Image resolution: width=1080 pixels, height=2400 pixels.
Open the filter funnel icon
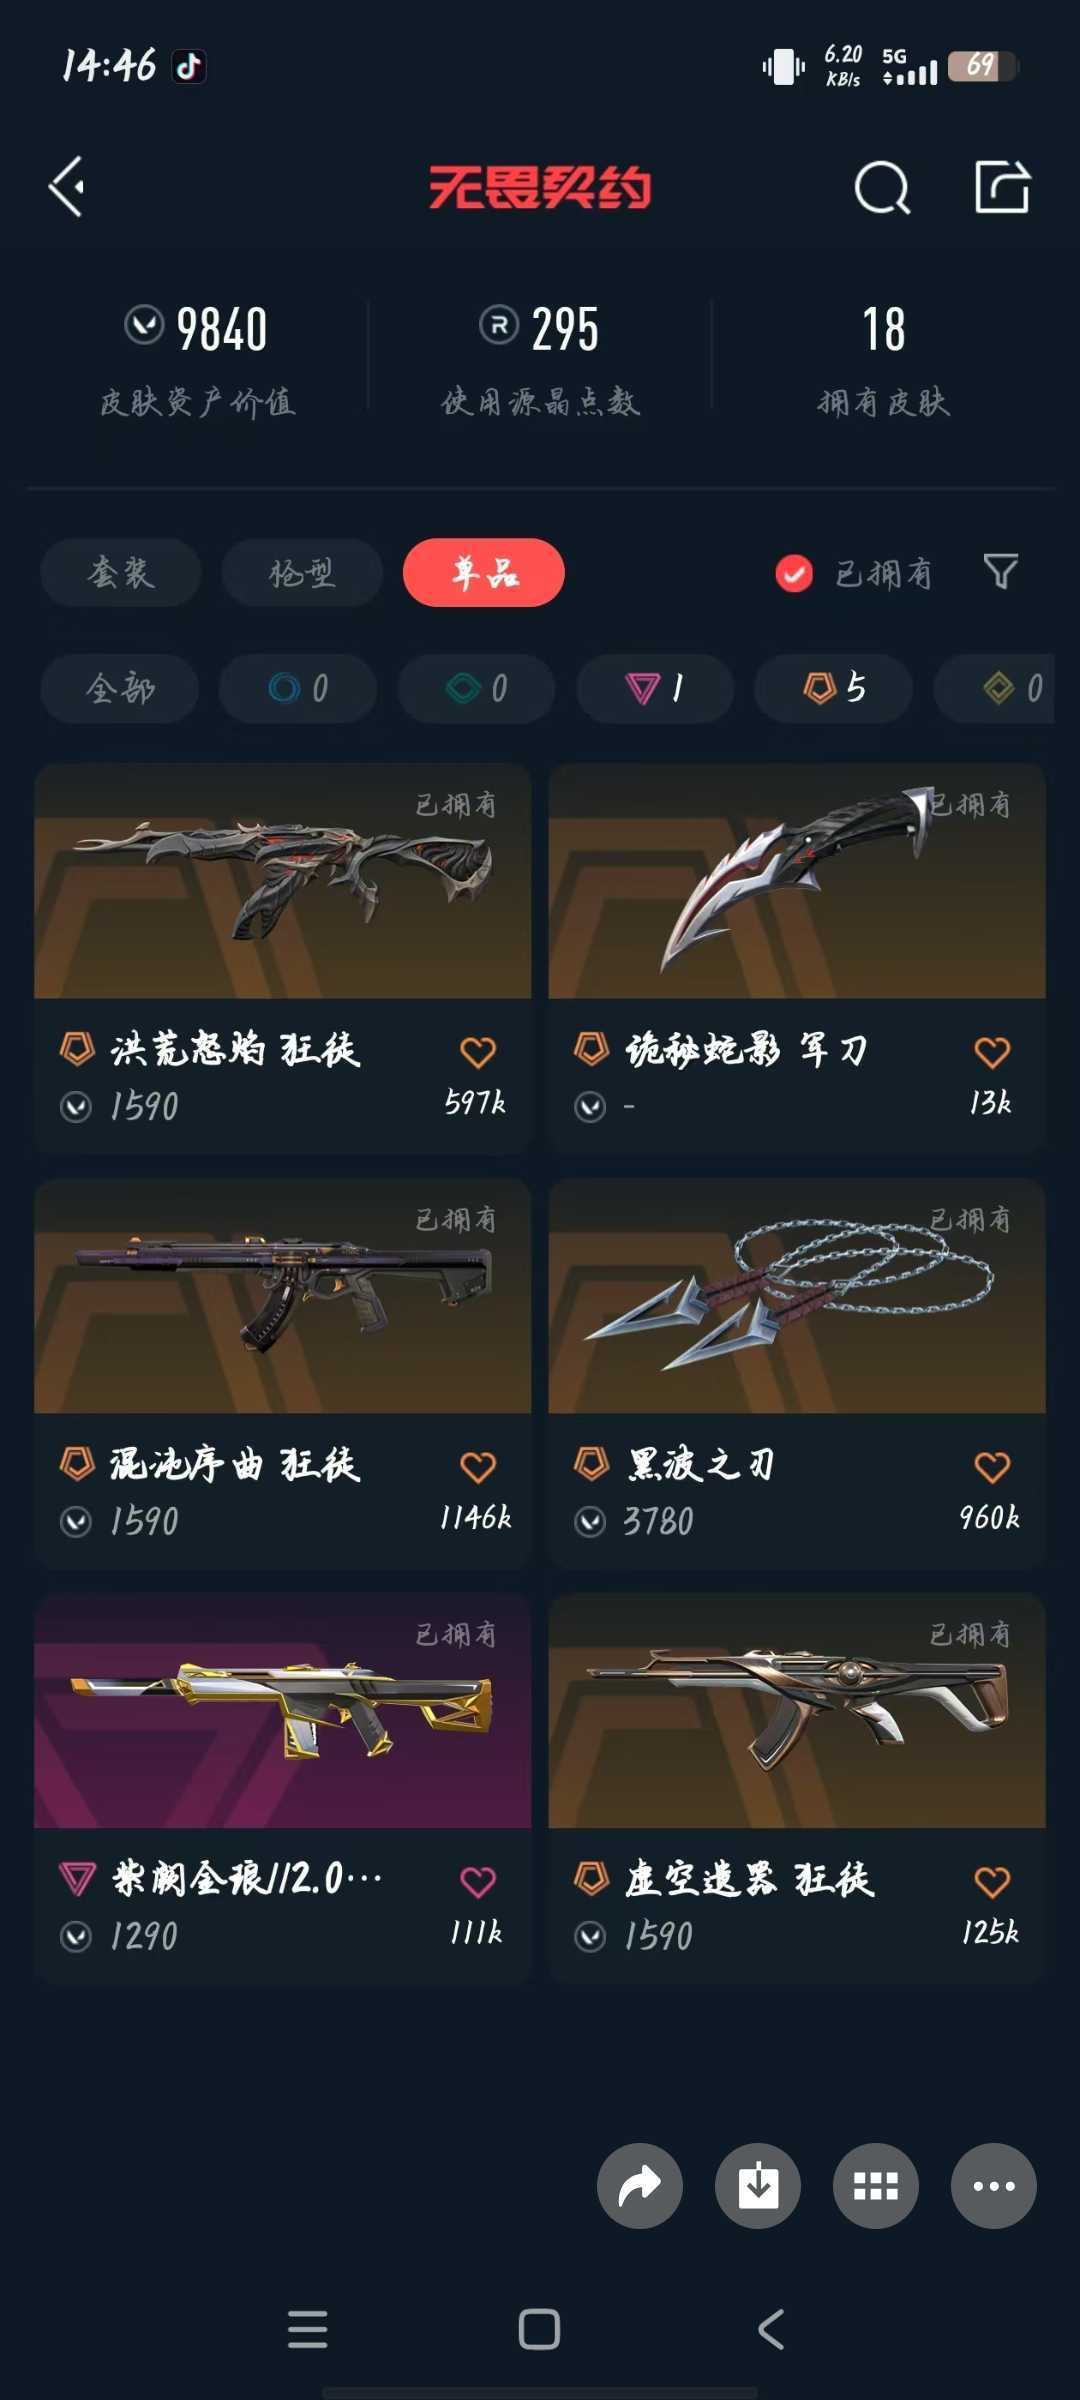click(x=1001, y=572)
